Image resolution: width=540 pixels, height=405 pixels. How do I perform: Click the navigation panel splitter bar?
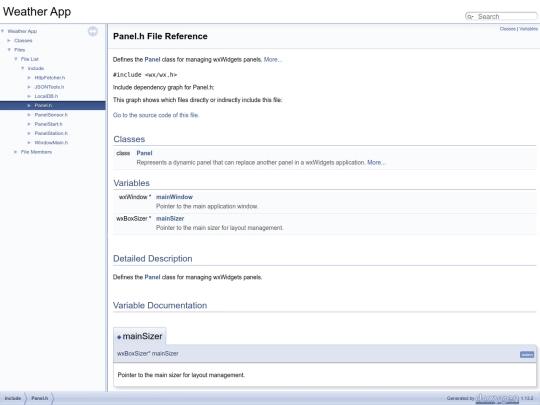(107, 208)
